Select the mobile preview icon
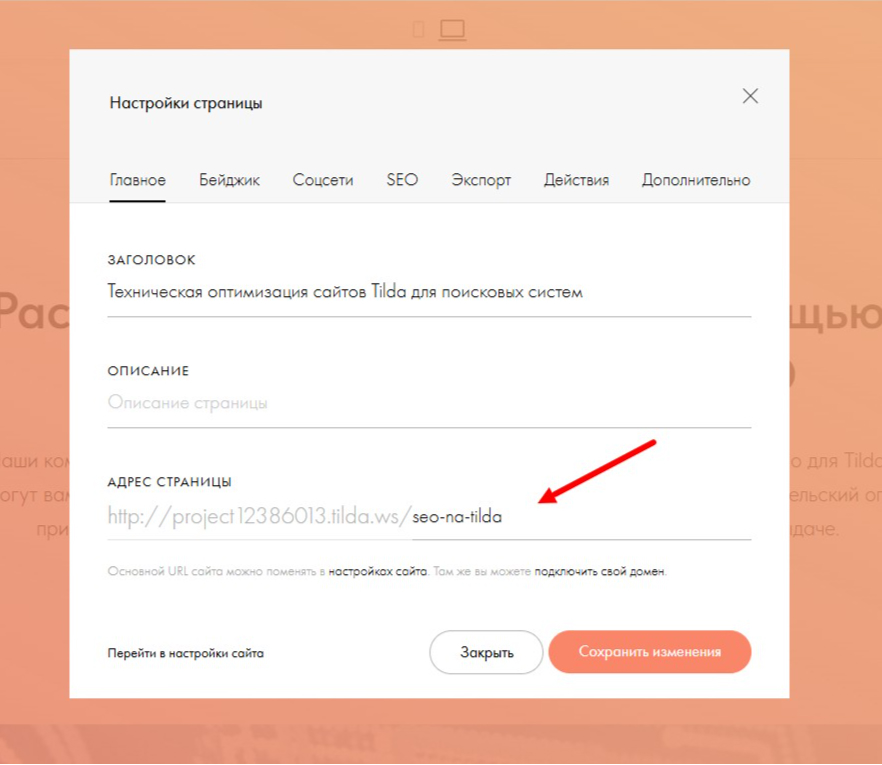 click(418, 29)
